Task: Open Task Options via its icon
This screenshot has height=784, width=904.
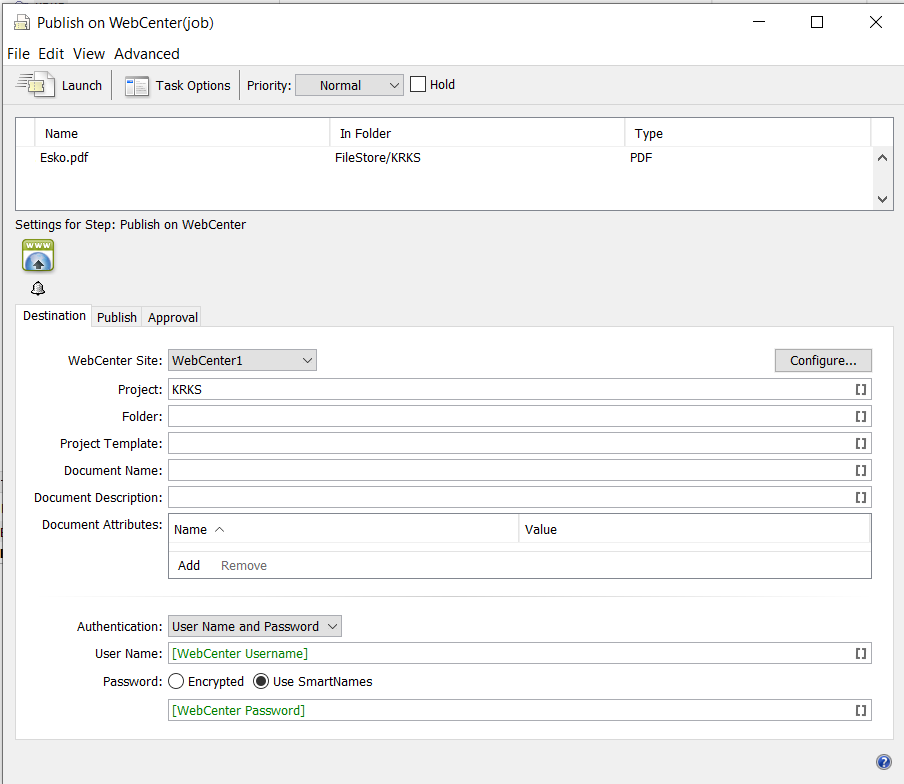Action: [x=137, y=85]
